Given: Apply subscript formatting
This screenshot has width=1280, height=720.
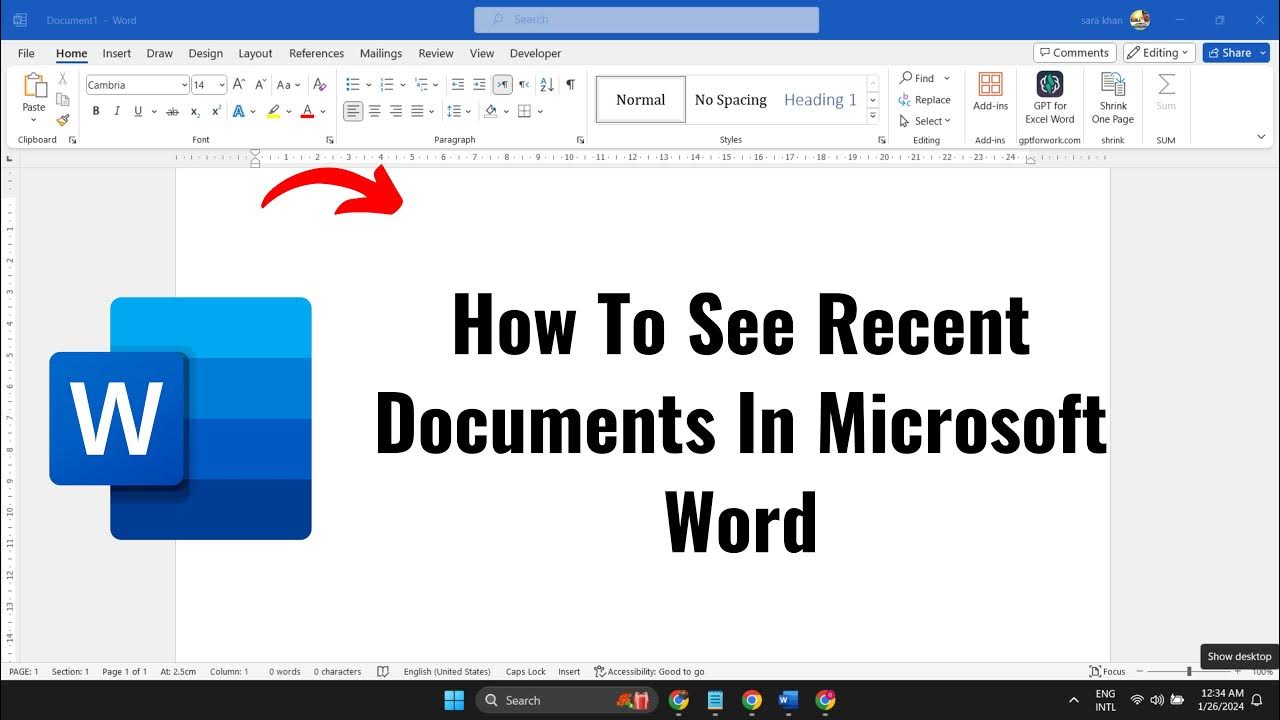Looking at the screenshot, I should 195,111.
